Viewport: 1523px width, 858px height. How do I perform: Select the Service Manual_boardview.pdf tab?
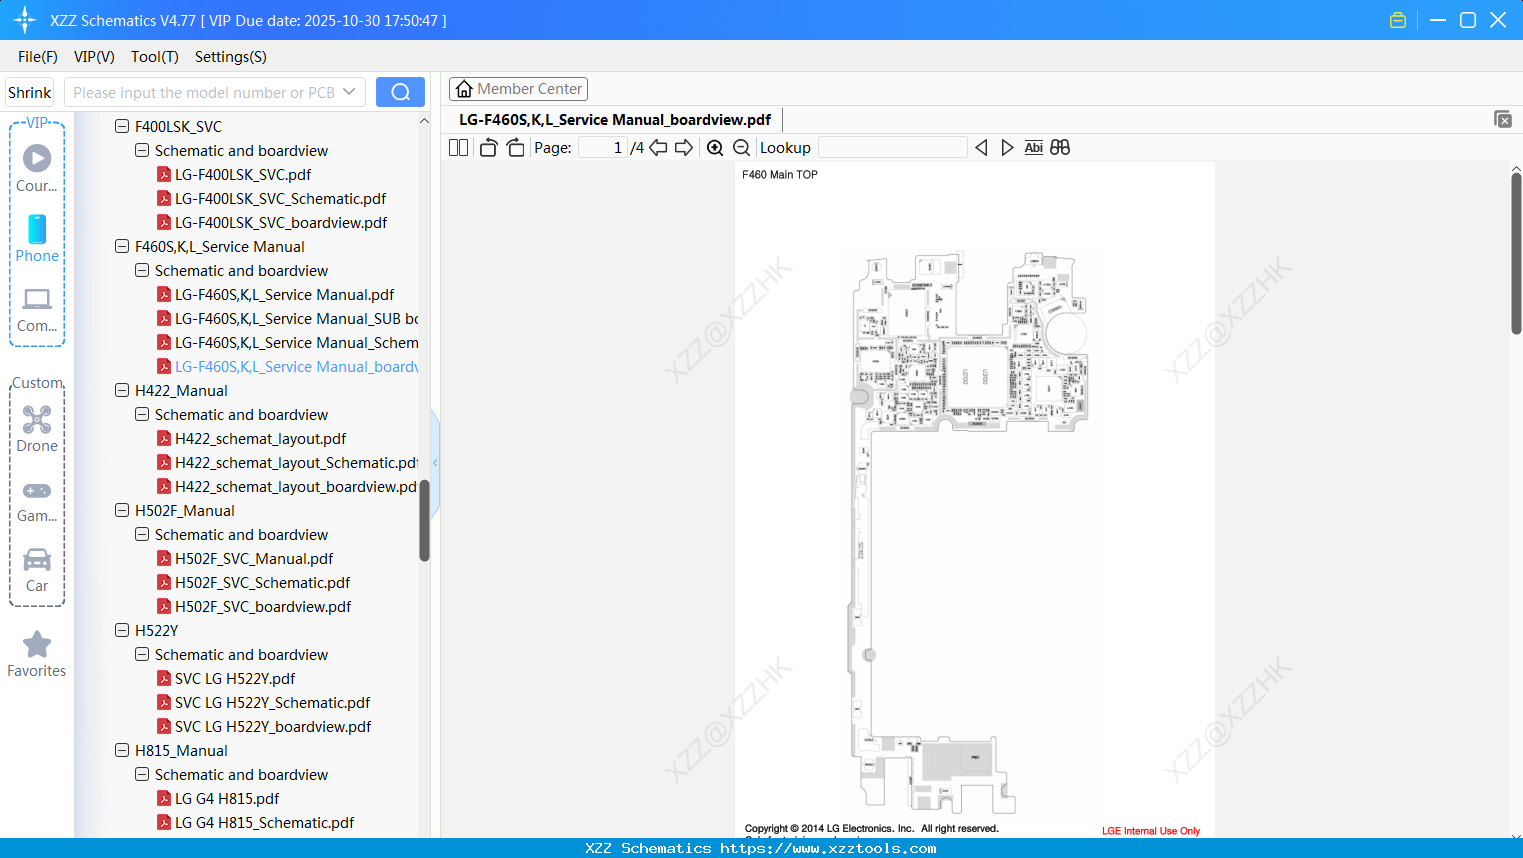coord(613,119)
